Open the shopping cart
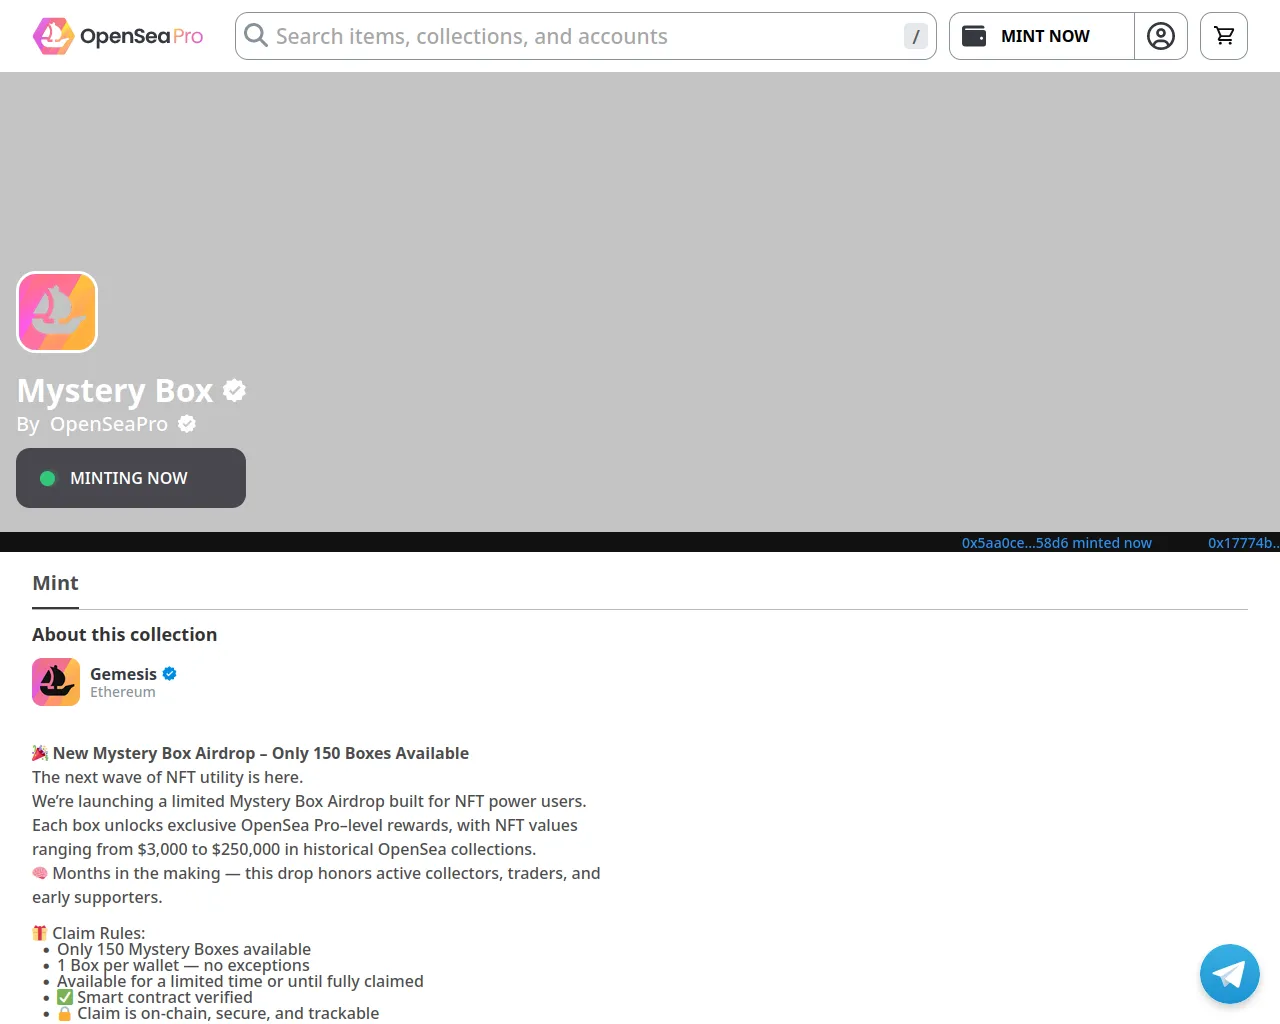The height and width of the screenshot is (1024, 1280). 1224,36
